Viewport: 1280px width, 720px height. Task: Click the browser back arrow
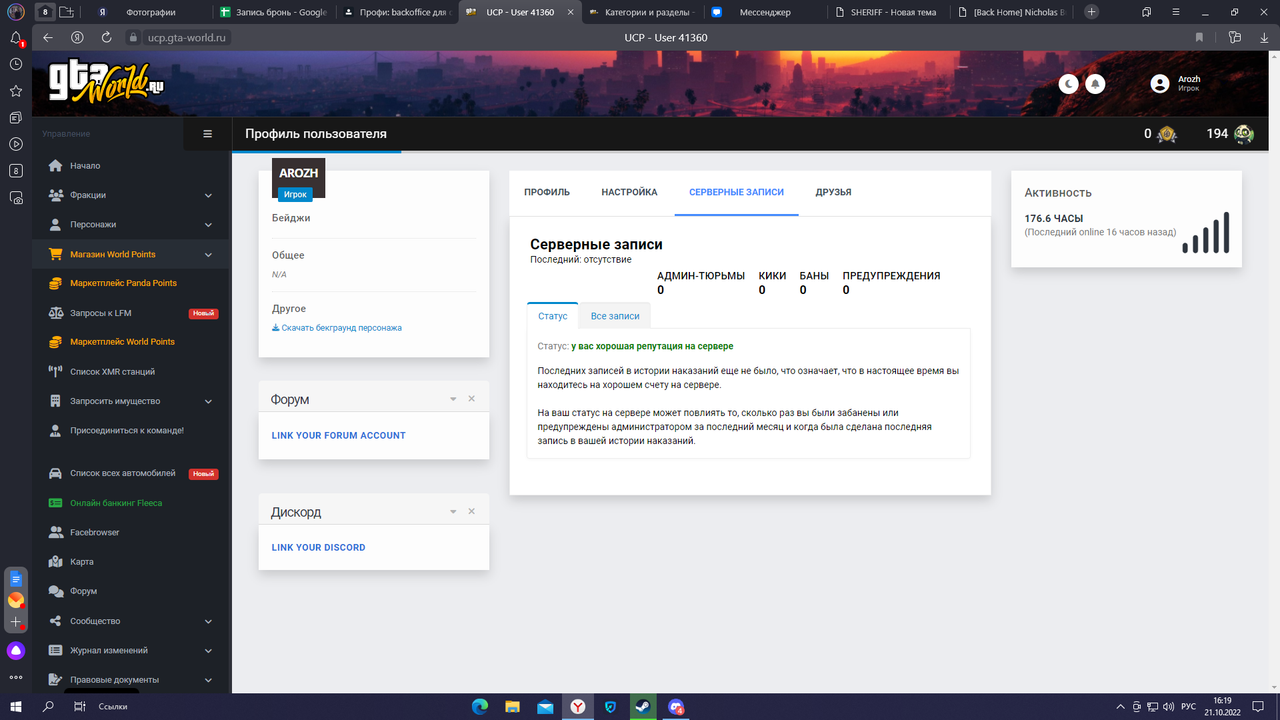pyautogui.click(x=47, y=38)
